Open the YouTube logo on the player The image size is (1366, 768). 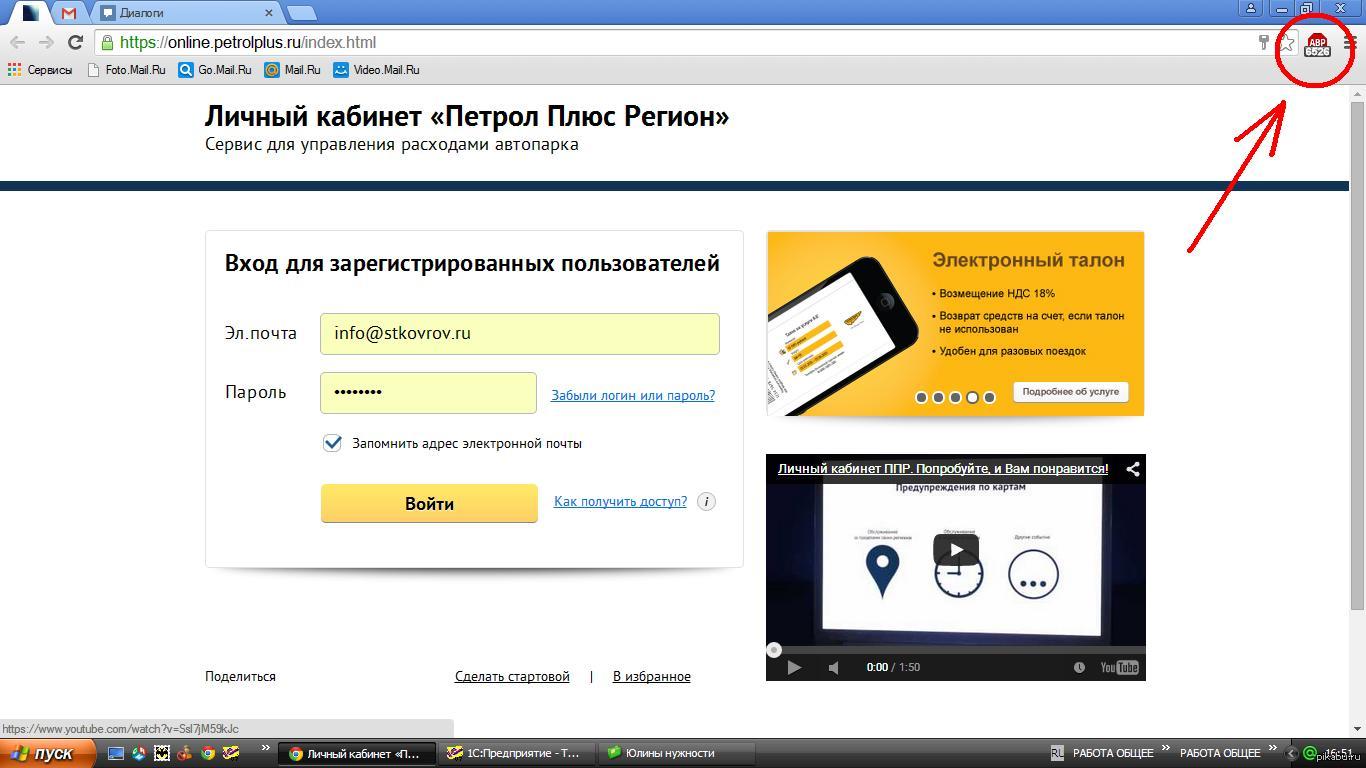tap(1119, 667)
